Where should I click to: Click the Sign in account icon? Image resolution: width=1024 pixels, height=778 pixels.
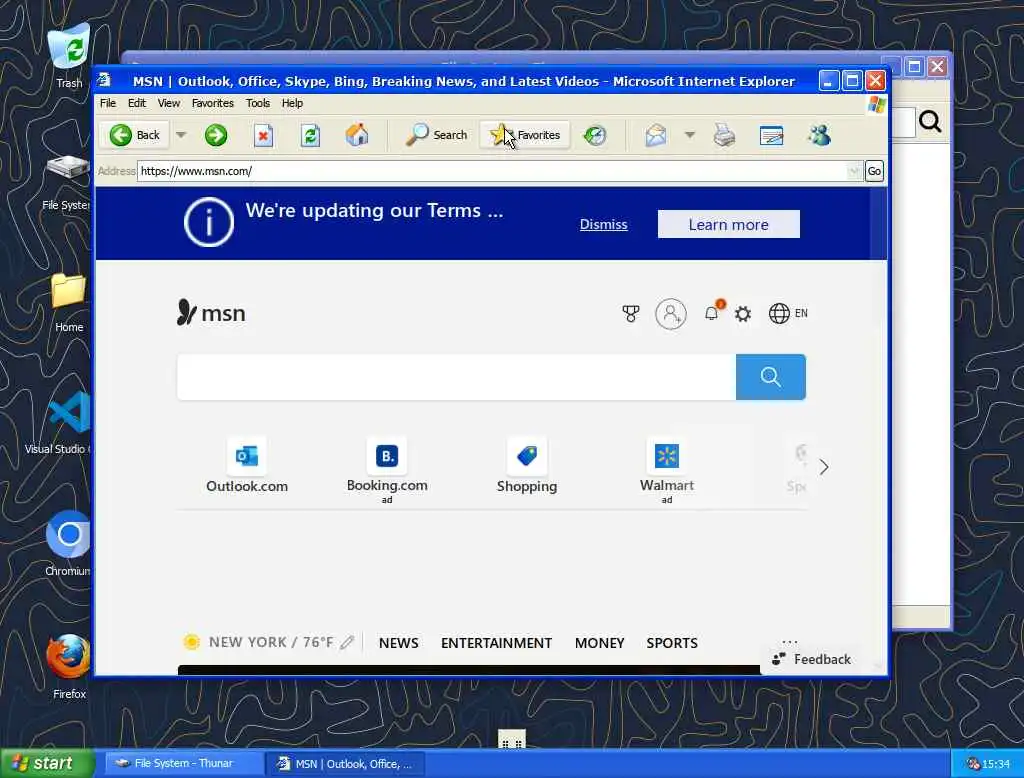pos(671,314)
